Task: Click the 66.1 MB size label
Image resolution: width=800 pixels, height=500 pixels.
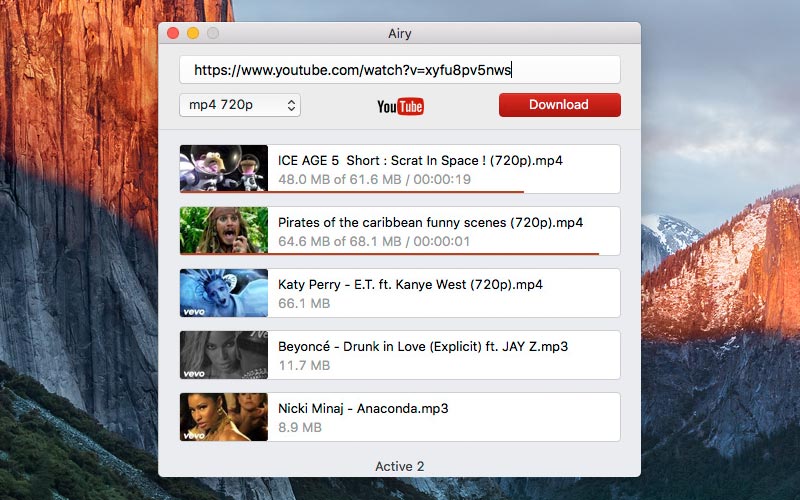Action: pyautogui.click(x=304, y=304)
